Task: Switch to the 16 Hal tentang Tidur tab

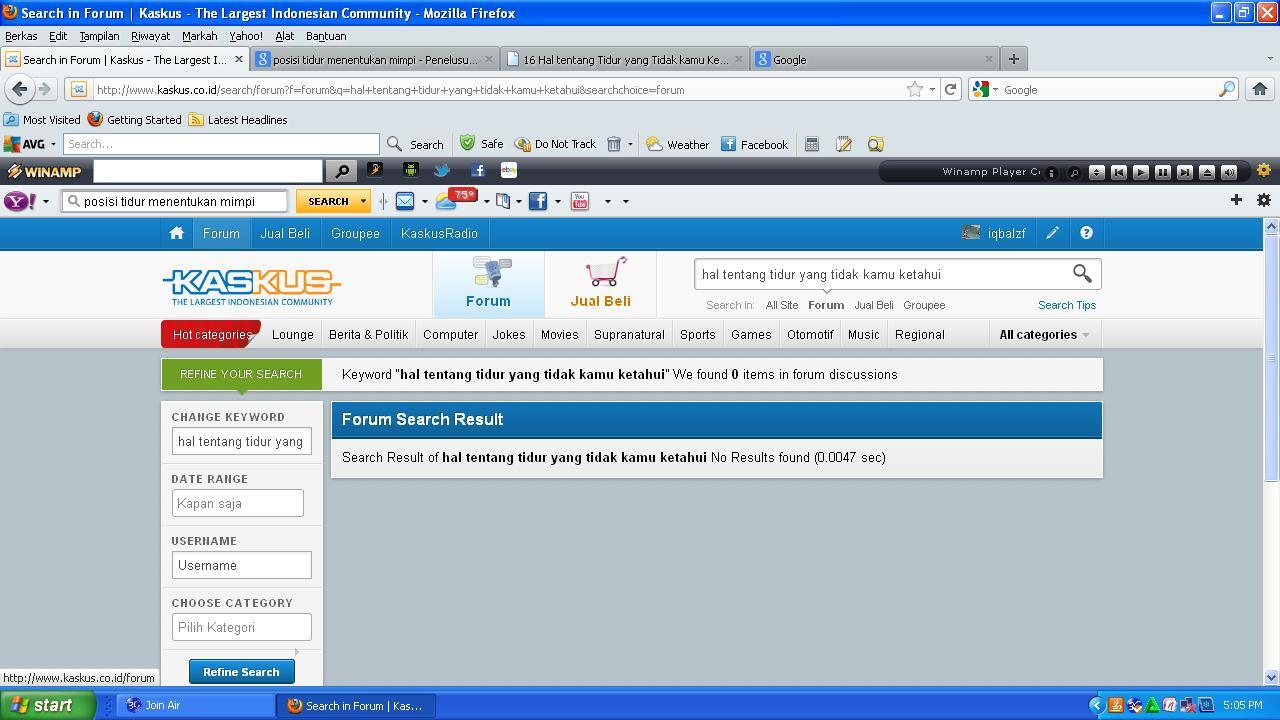Action: point(625,59)
